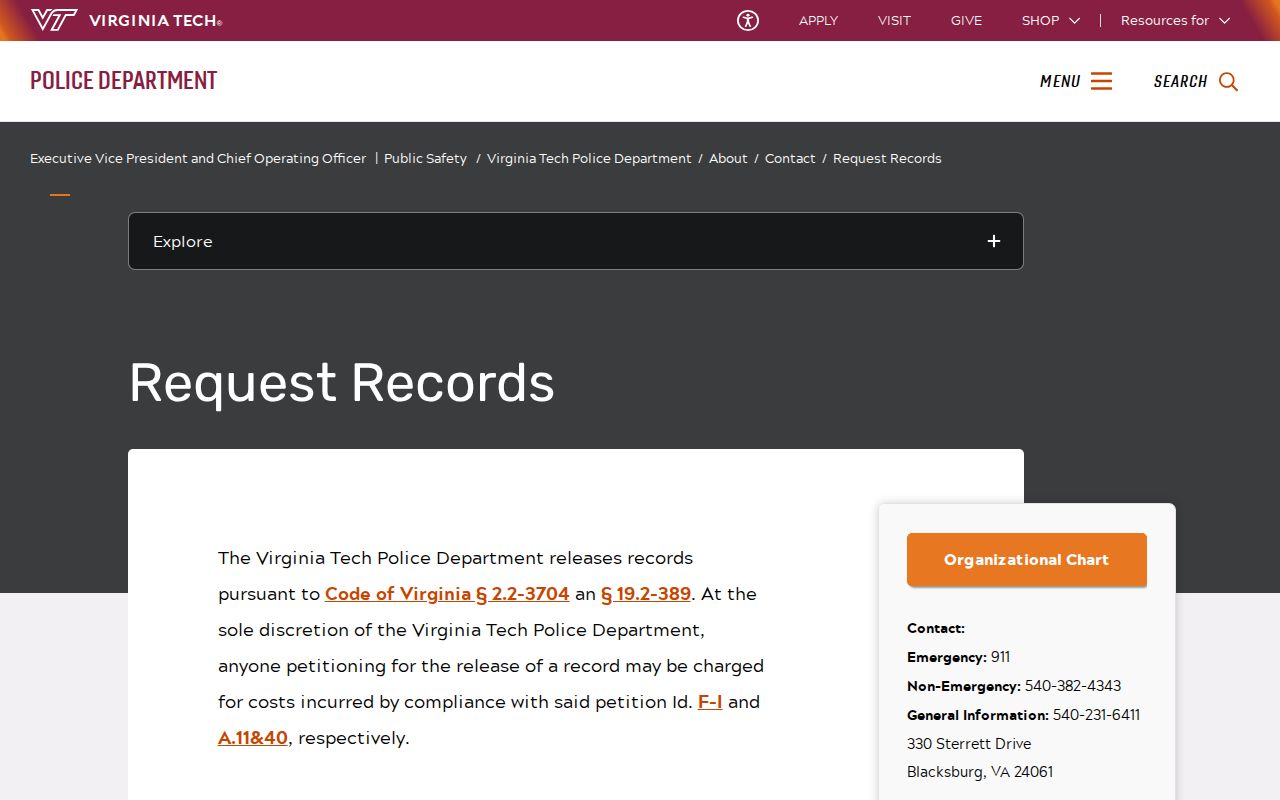This screenshot has height=800, width=1280.
Task: Click the Non-Emergency number 540-382-4343
Action: click(1073, 686)
